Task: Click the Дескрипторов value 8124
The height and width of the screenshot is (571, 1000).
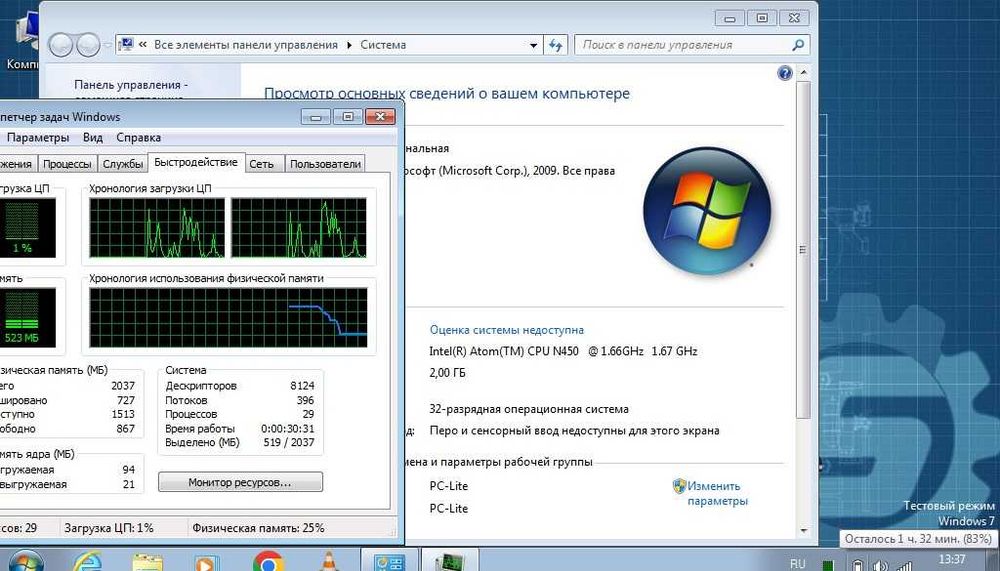Action: (x=302, y=386)
